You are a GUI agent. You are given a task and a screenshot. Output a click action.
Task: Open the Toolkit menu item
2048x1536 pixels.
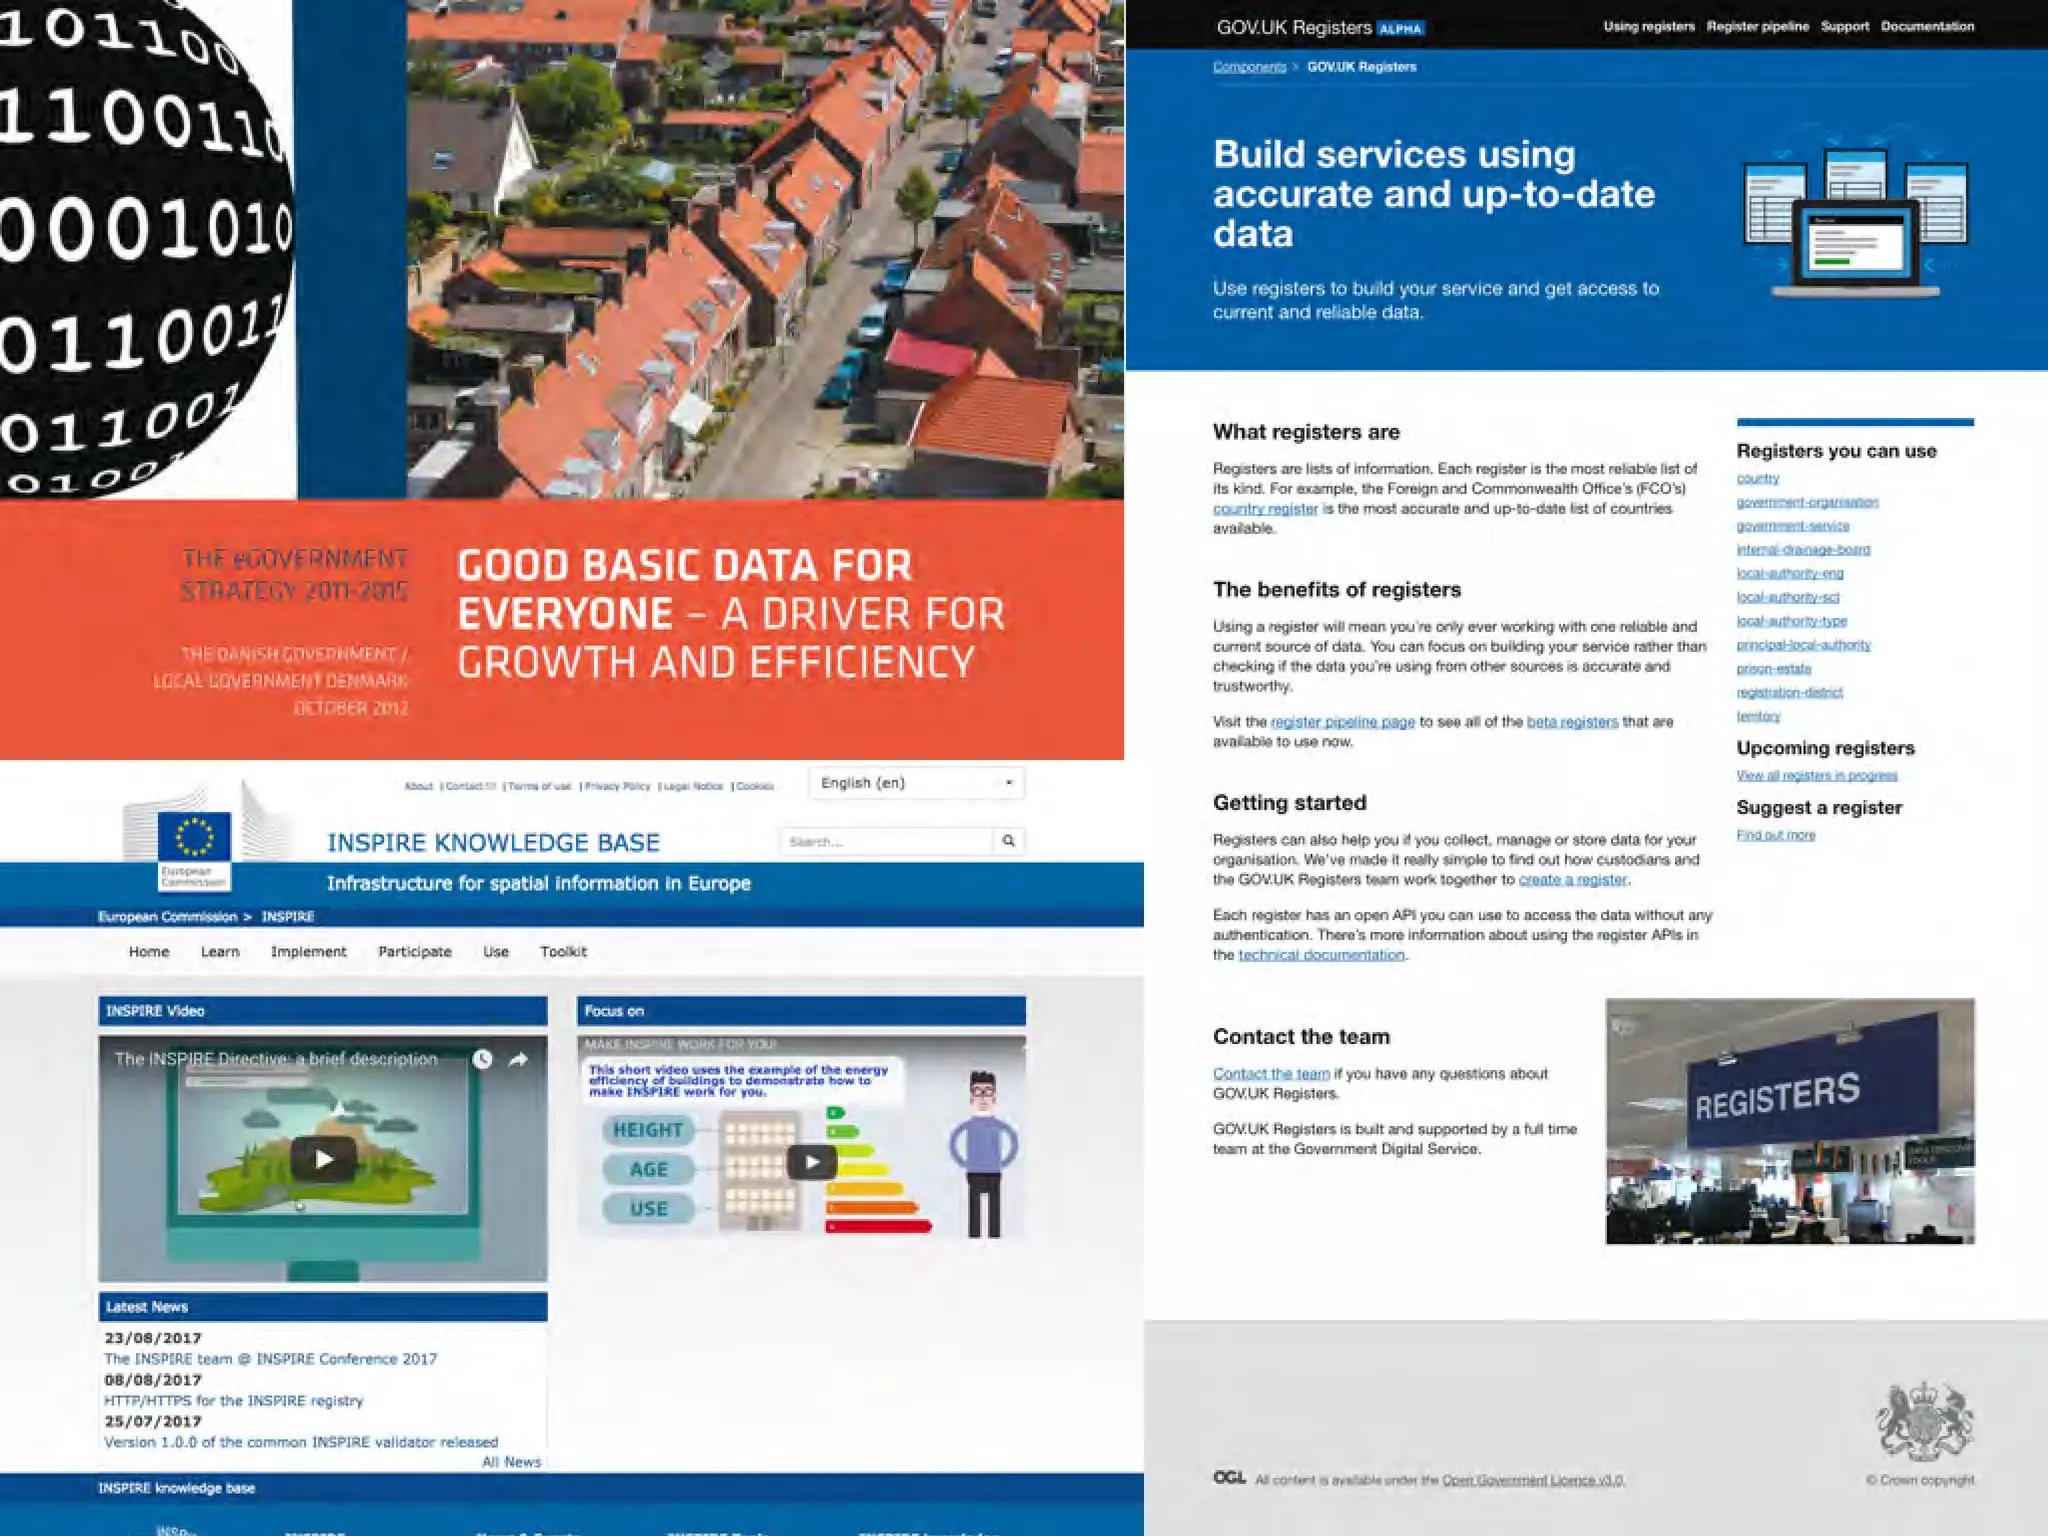click(563, 952)
